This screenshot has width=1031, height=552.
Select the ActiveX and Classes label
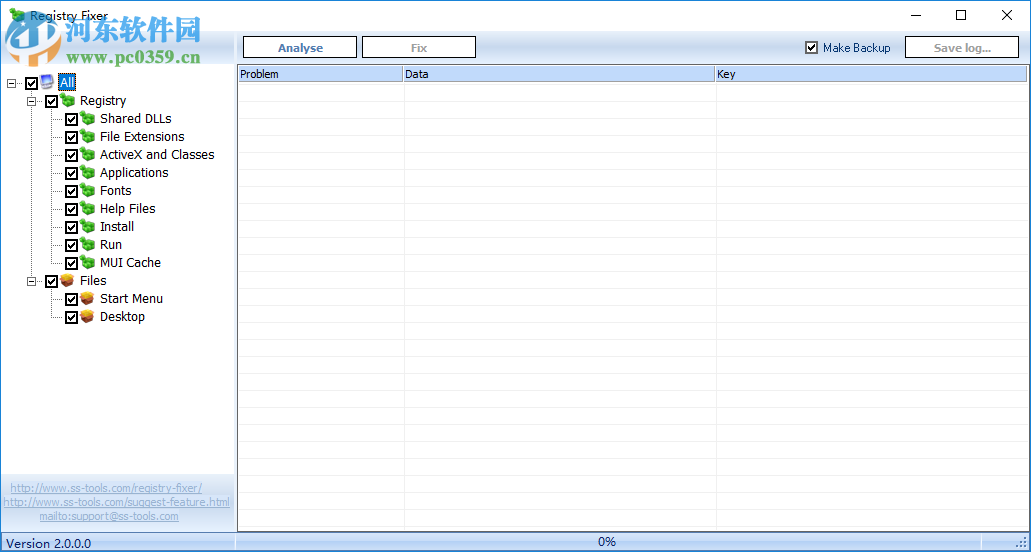click(157, 154)
